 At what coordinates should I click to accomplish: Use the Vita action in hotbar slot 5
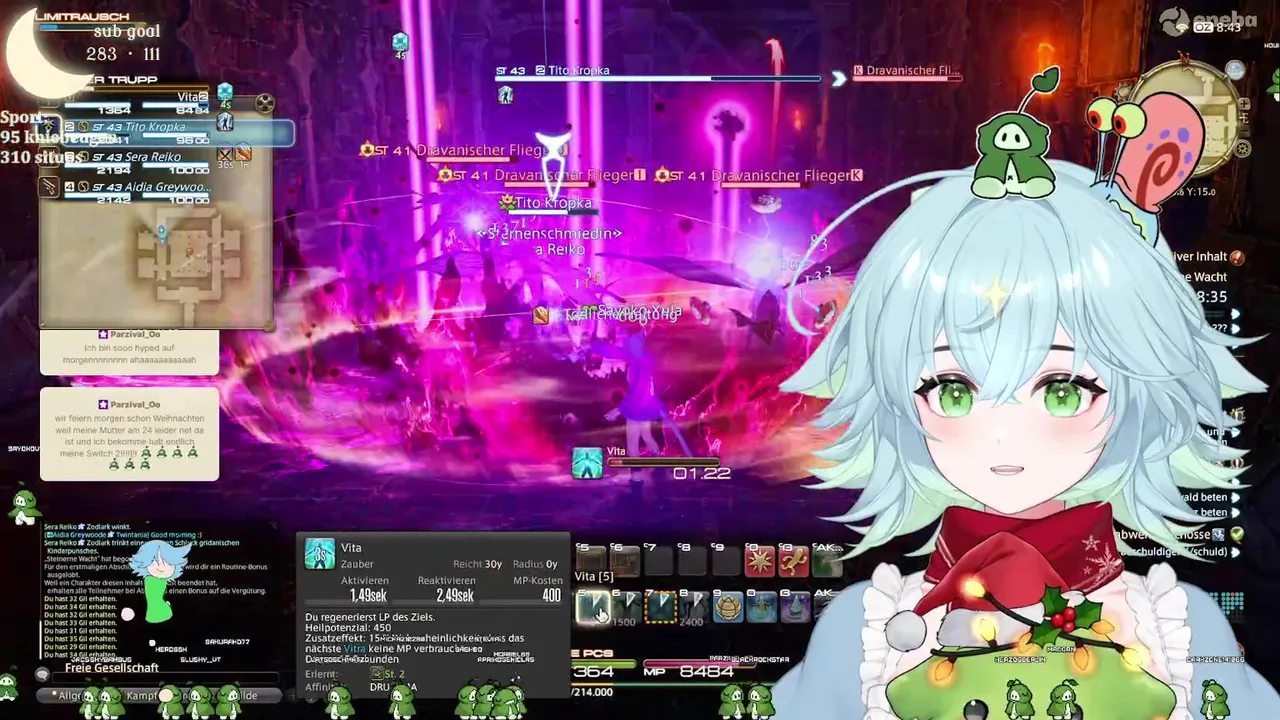pyautogui.click(x=593, y=606)
